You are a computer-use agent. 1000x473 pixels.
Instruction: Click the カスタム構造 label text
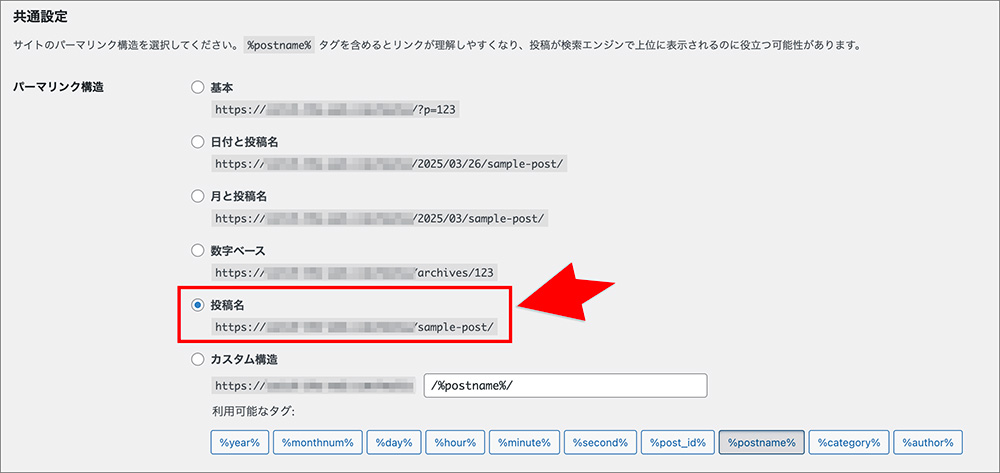tap(244, 360)
